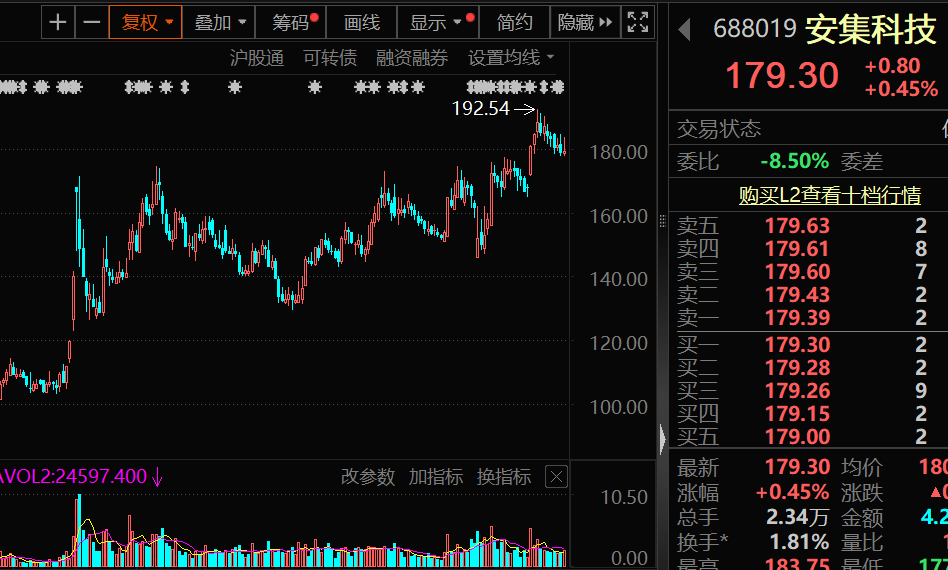948x570 pixels.
Task: Toggle 简约 simple mode
Action: tap(514, 22)
